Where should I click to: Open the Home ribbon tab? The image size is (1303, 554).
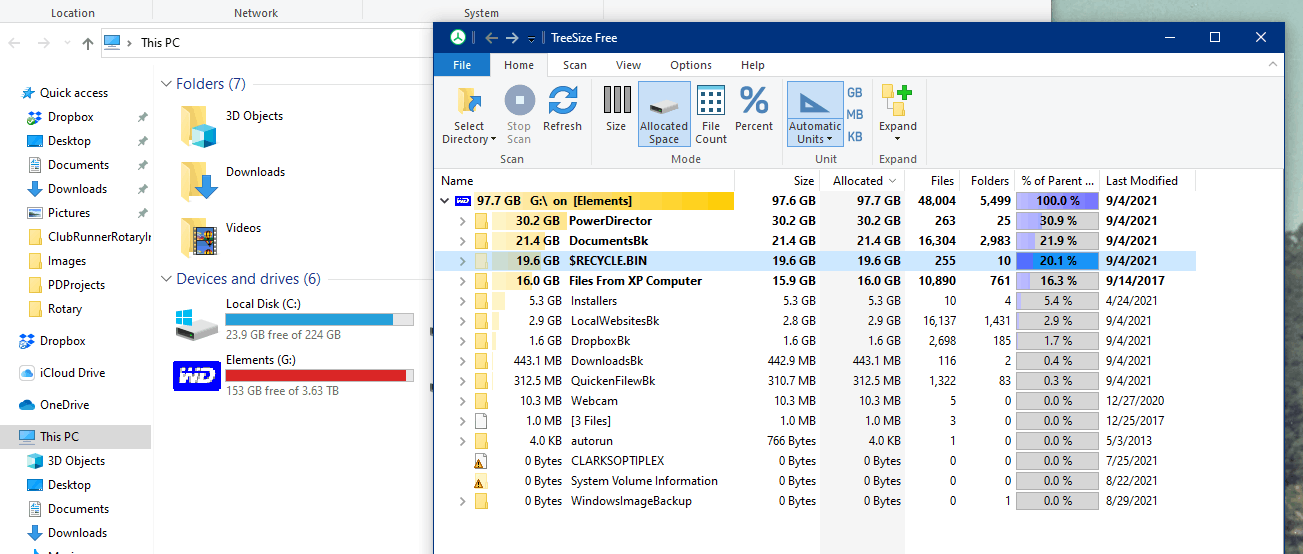(x=519, y=65)
